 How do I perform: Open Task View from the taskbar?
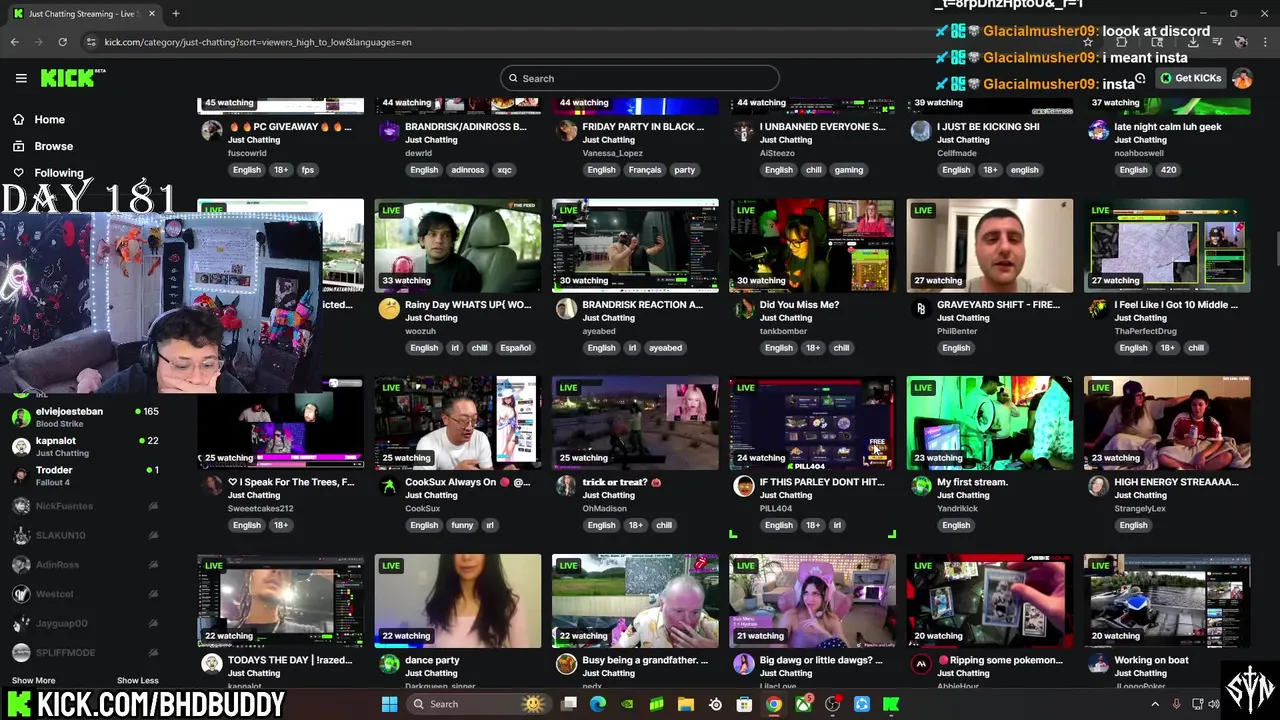click(569, 704)
